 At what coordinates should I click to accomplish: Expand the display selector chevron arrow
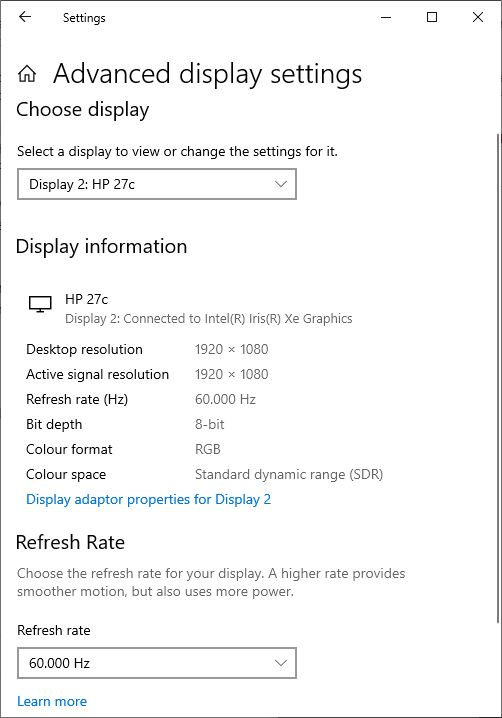pos(281,184)
